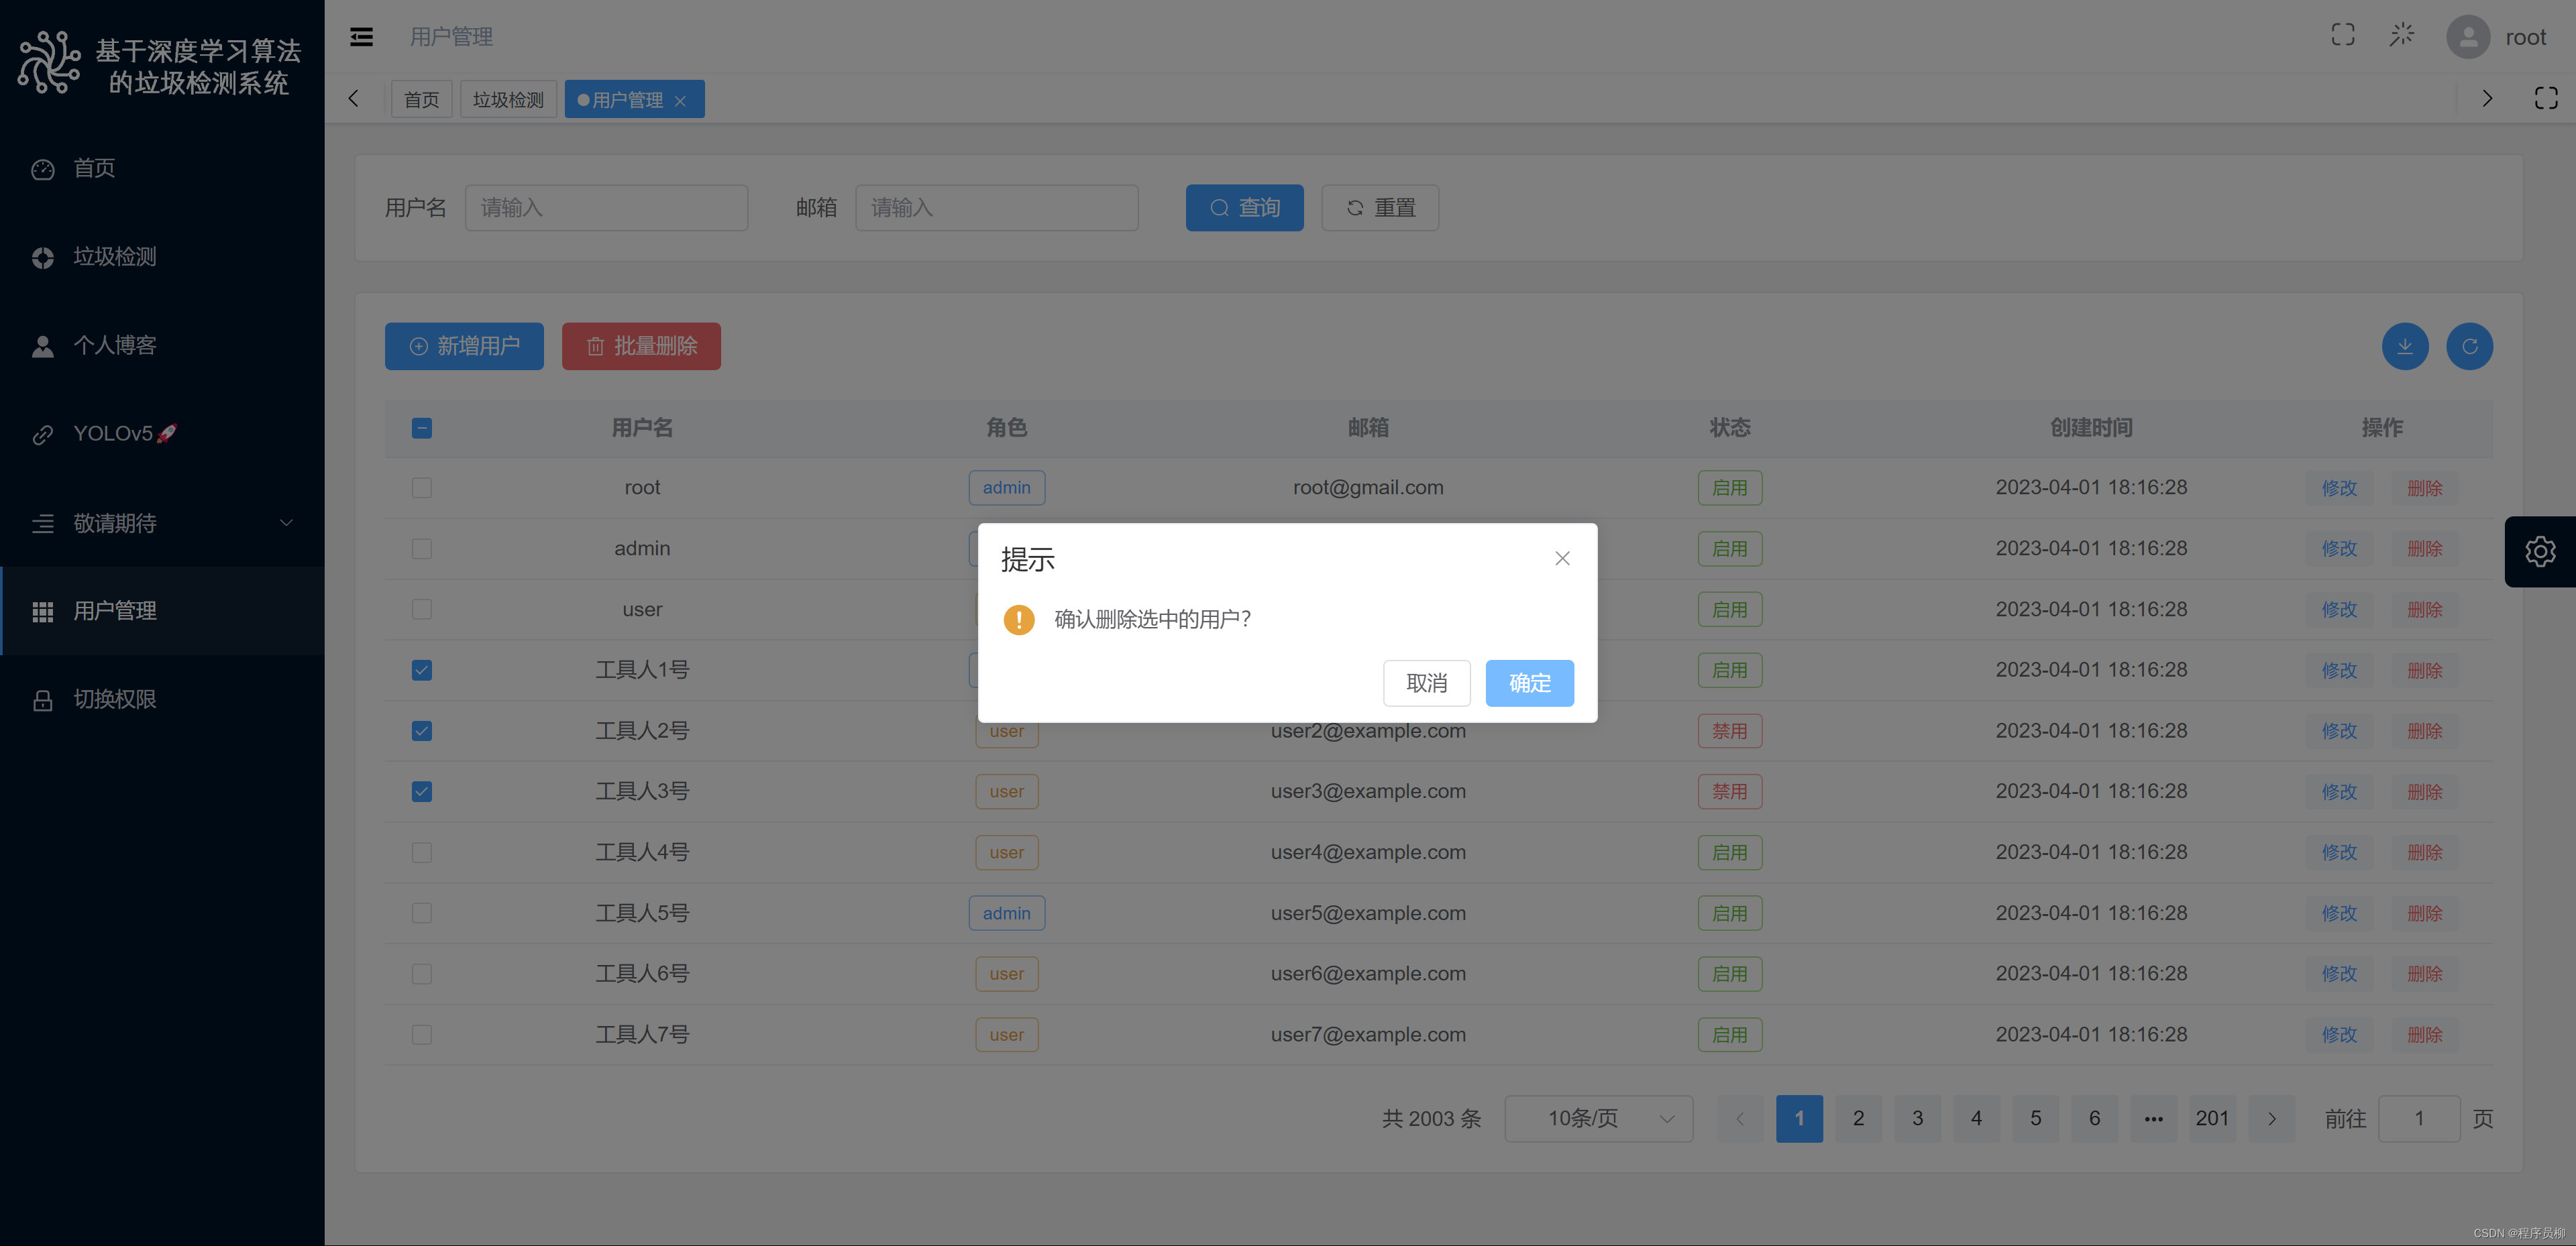Switch to the 首页 tab

tap(421, 99)
